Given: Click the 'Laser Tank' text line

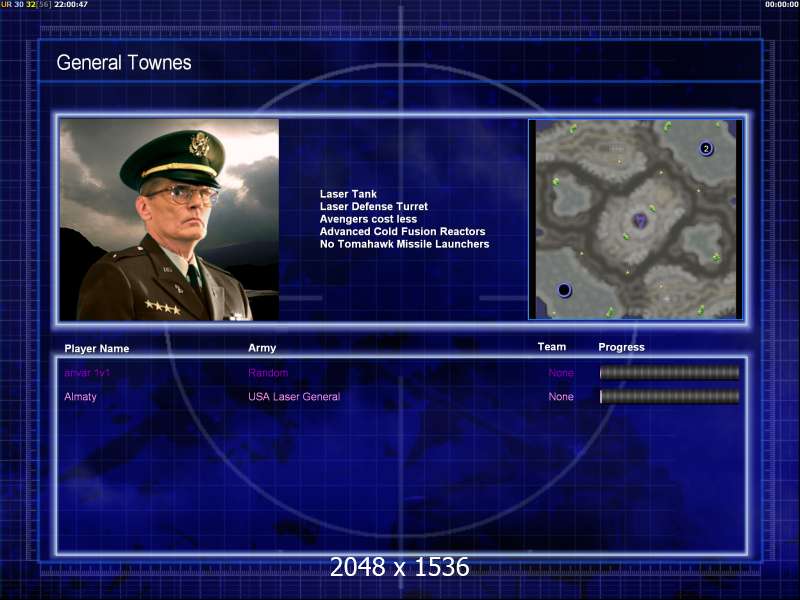Looking at the screenshot, I should (x=348, y=194).
